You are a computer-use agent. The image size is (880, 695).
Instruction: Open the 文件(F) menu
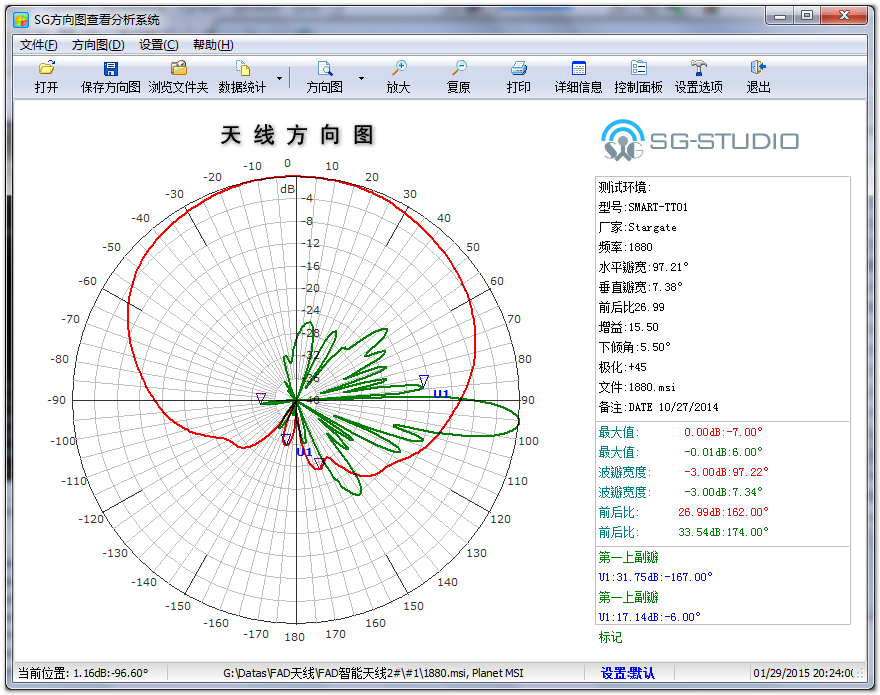click(39, 45)
